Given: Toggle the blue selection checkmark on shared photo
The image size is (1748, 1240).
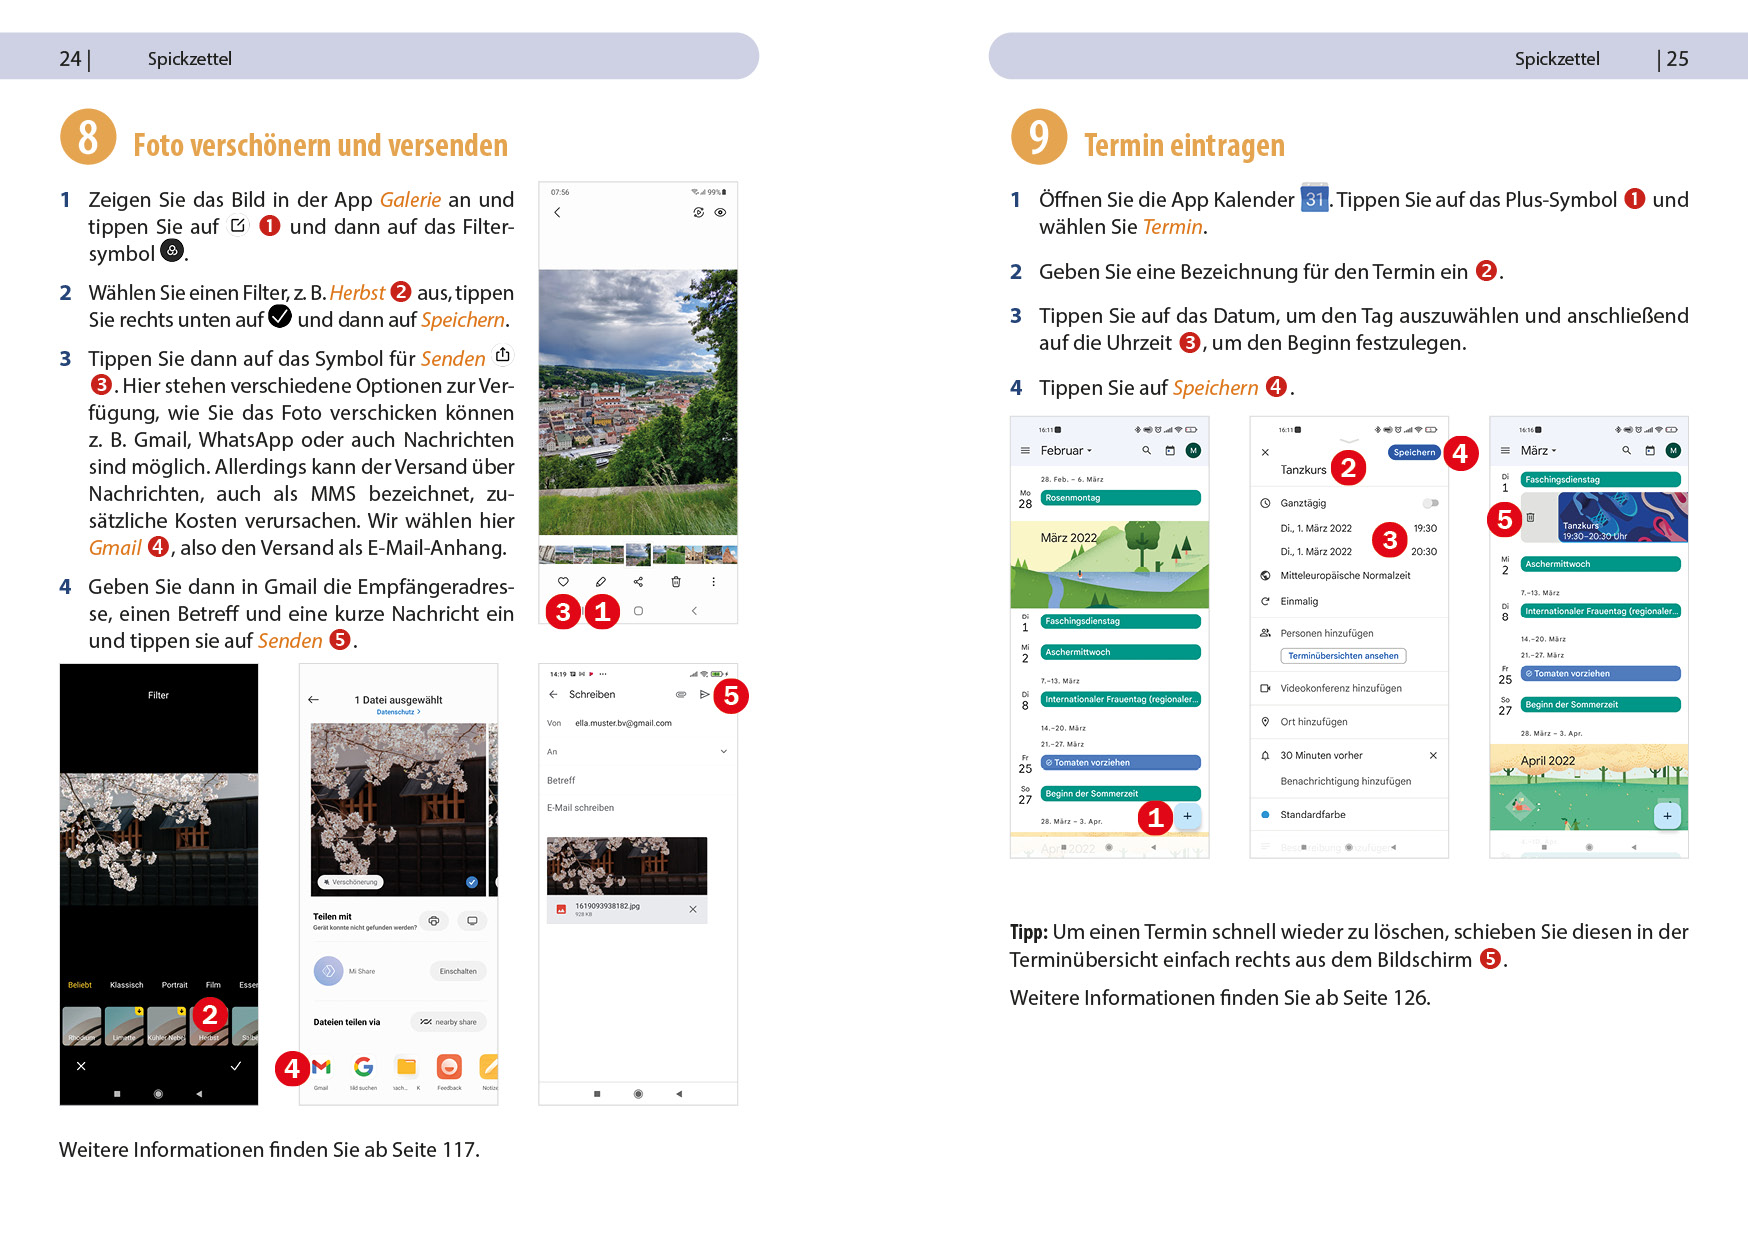Looking at the screenshot, I should point(472,882).
